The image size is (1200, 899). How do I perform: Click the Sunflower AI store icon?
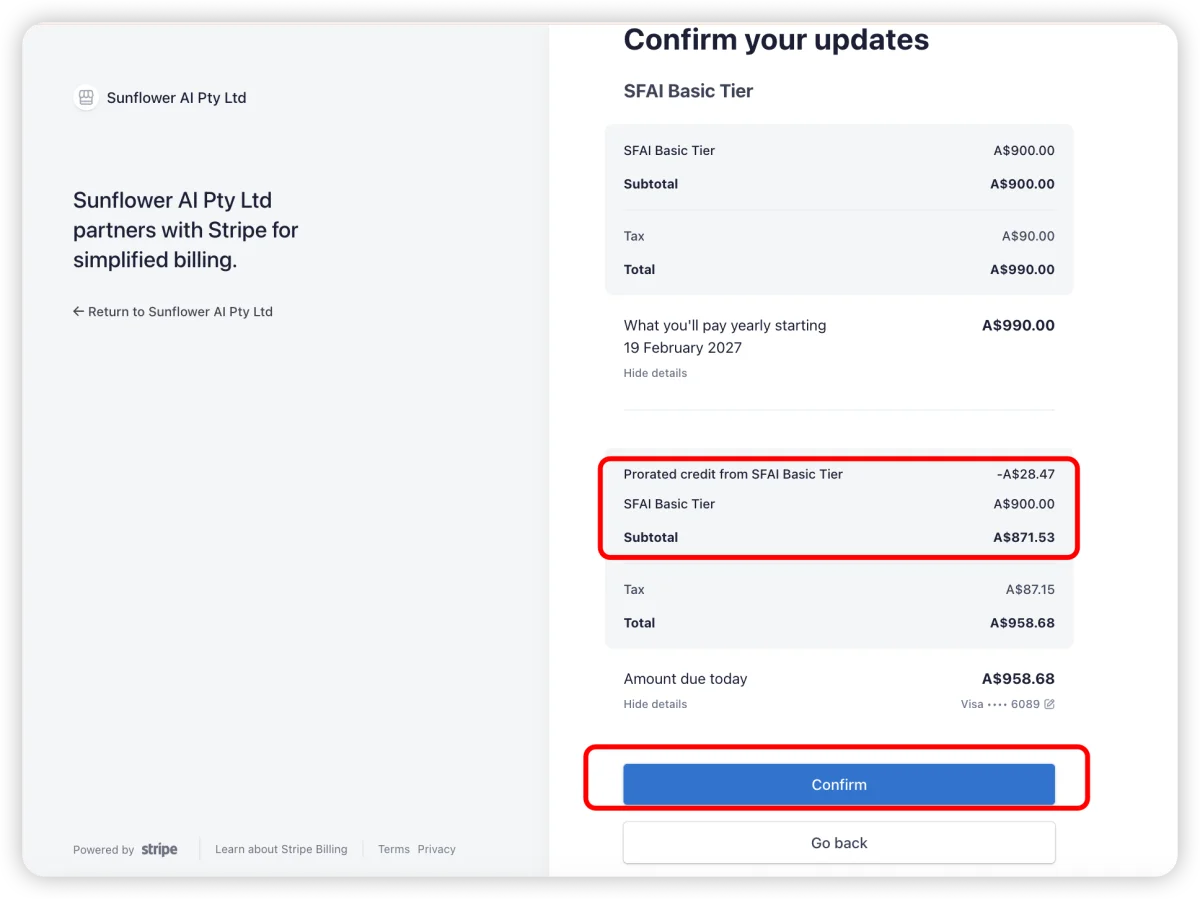(x=86, y=98)
